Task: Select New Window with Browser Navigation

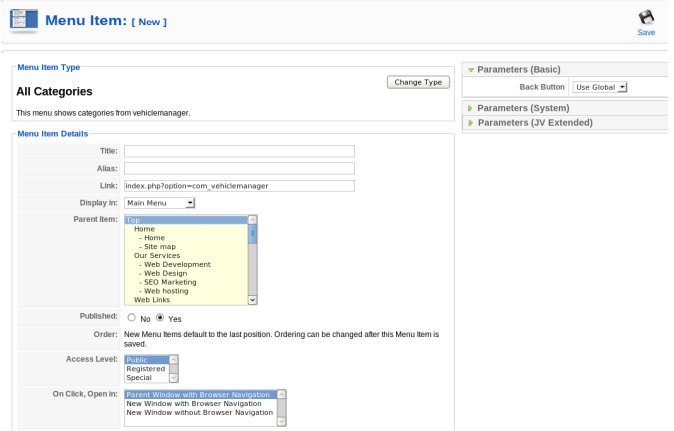Action: coord(201,403)
